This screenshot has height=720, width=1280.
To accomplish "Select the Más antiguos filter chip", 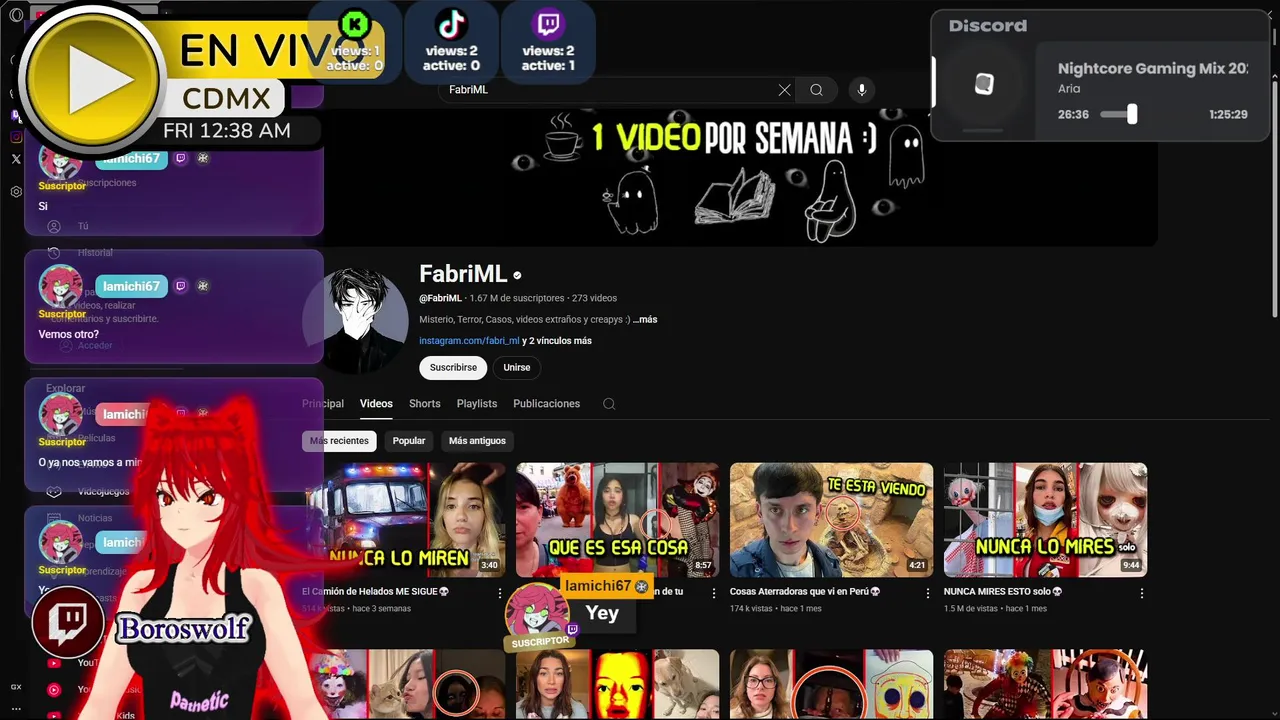I will [477, 441].
